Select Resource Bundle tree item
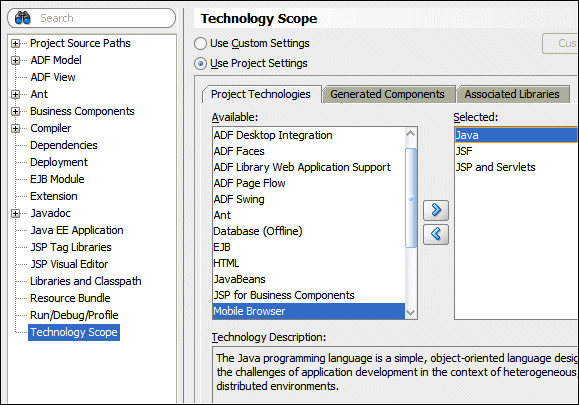 click(70, 298)
